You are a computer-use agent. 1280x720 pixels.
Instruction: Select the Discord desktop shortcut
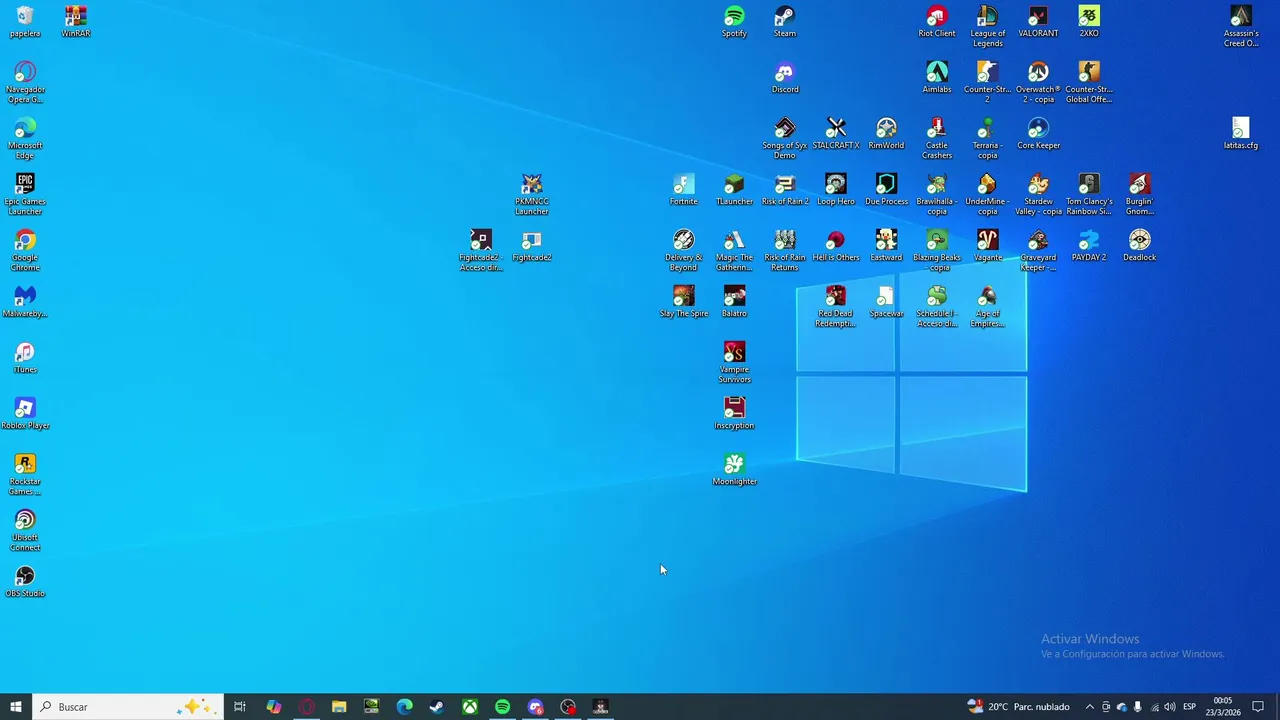tap(785, 78)
